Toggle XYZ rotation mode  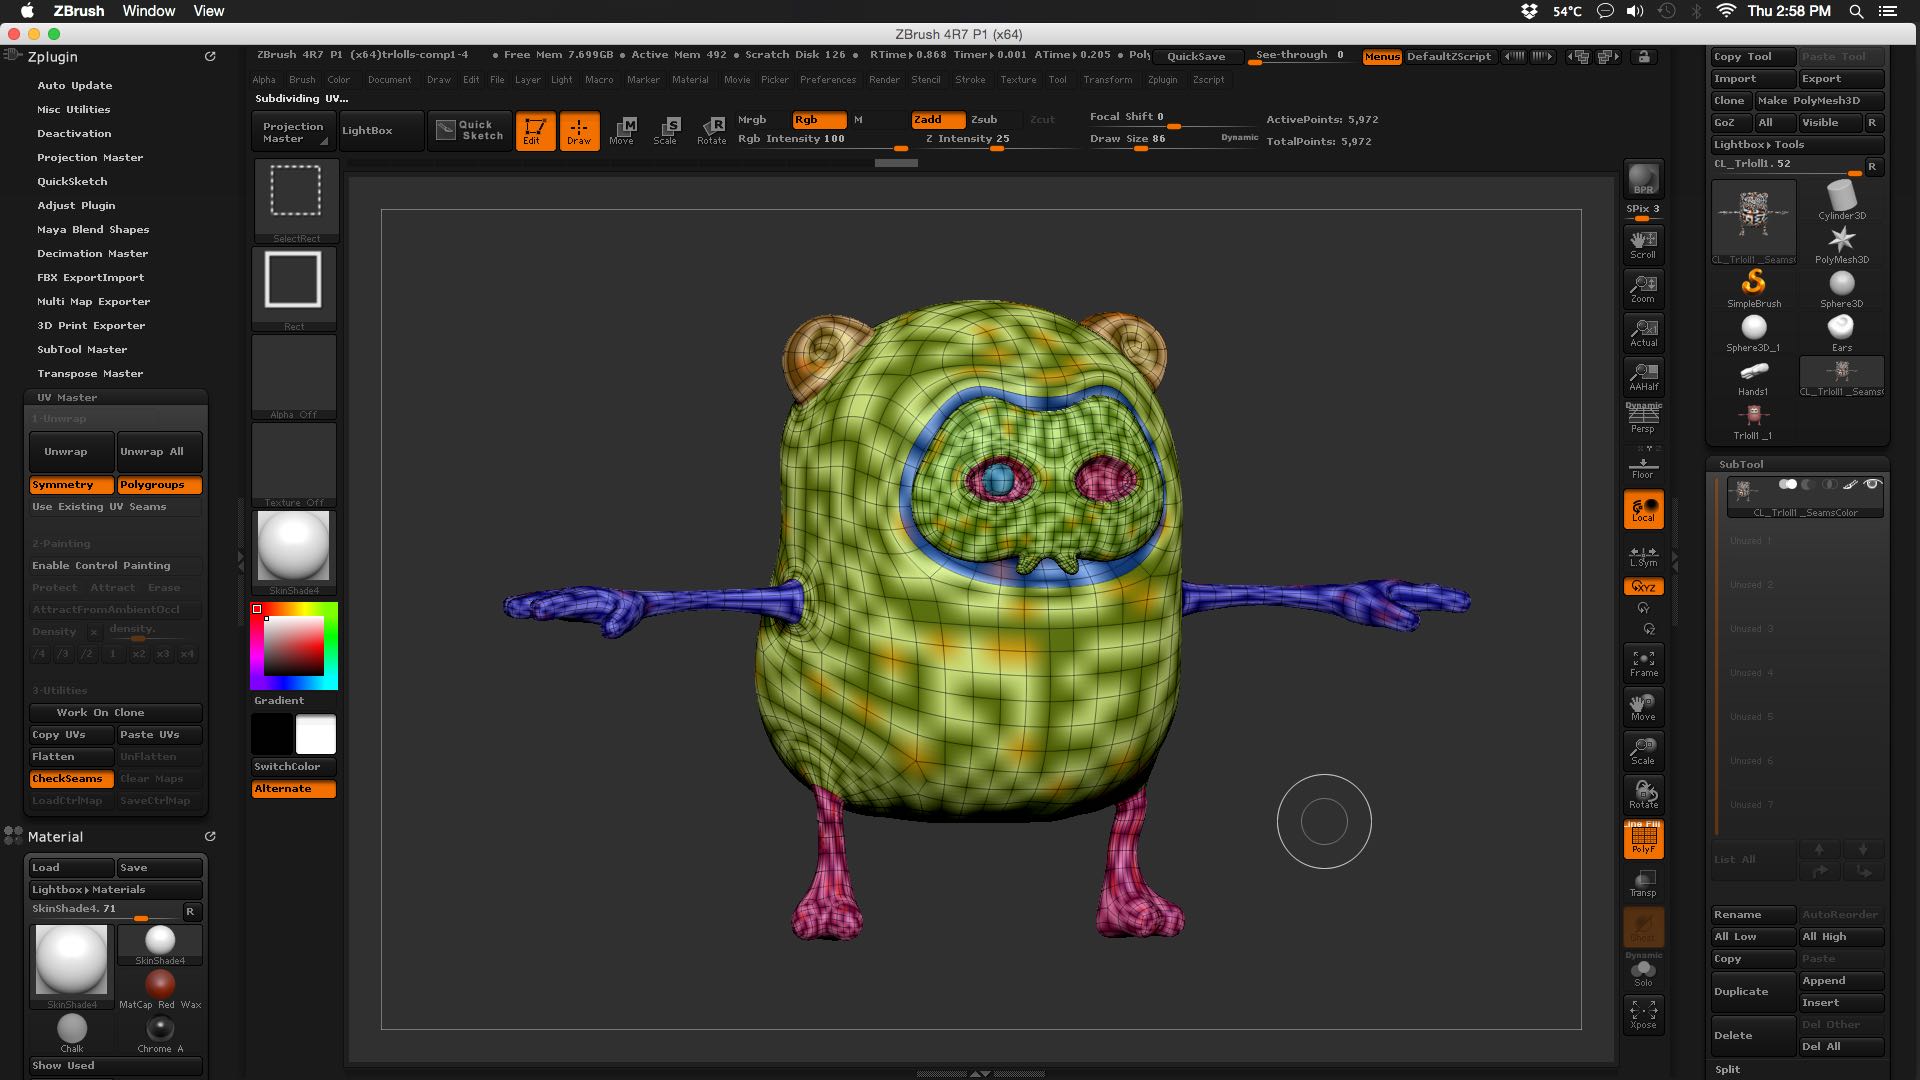(x=1643, y=587)
